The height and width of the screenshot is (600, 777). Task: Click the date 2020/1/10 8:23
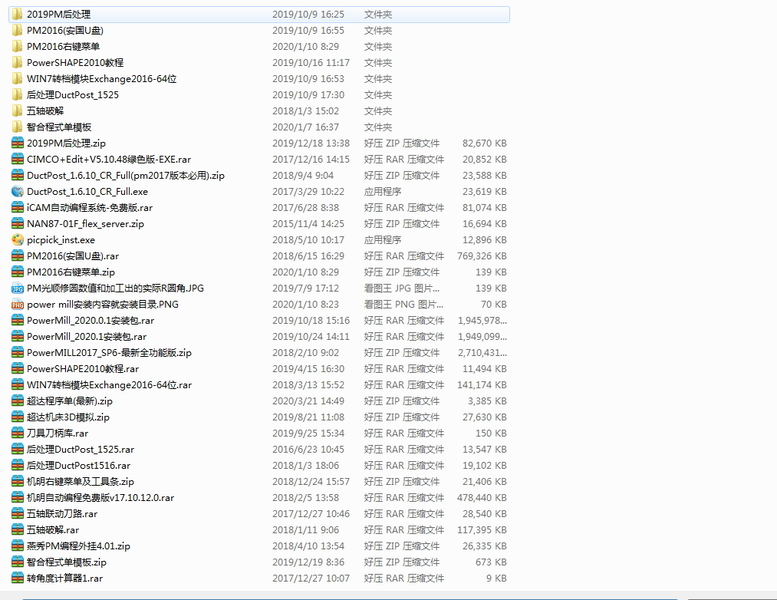[305, 304]
